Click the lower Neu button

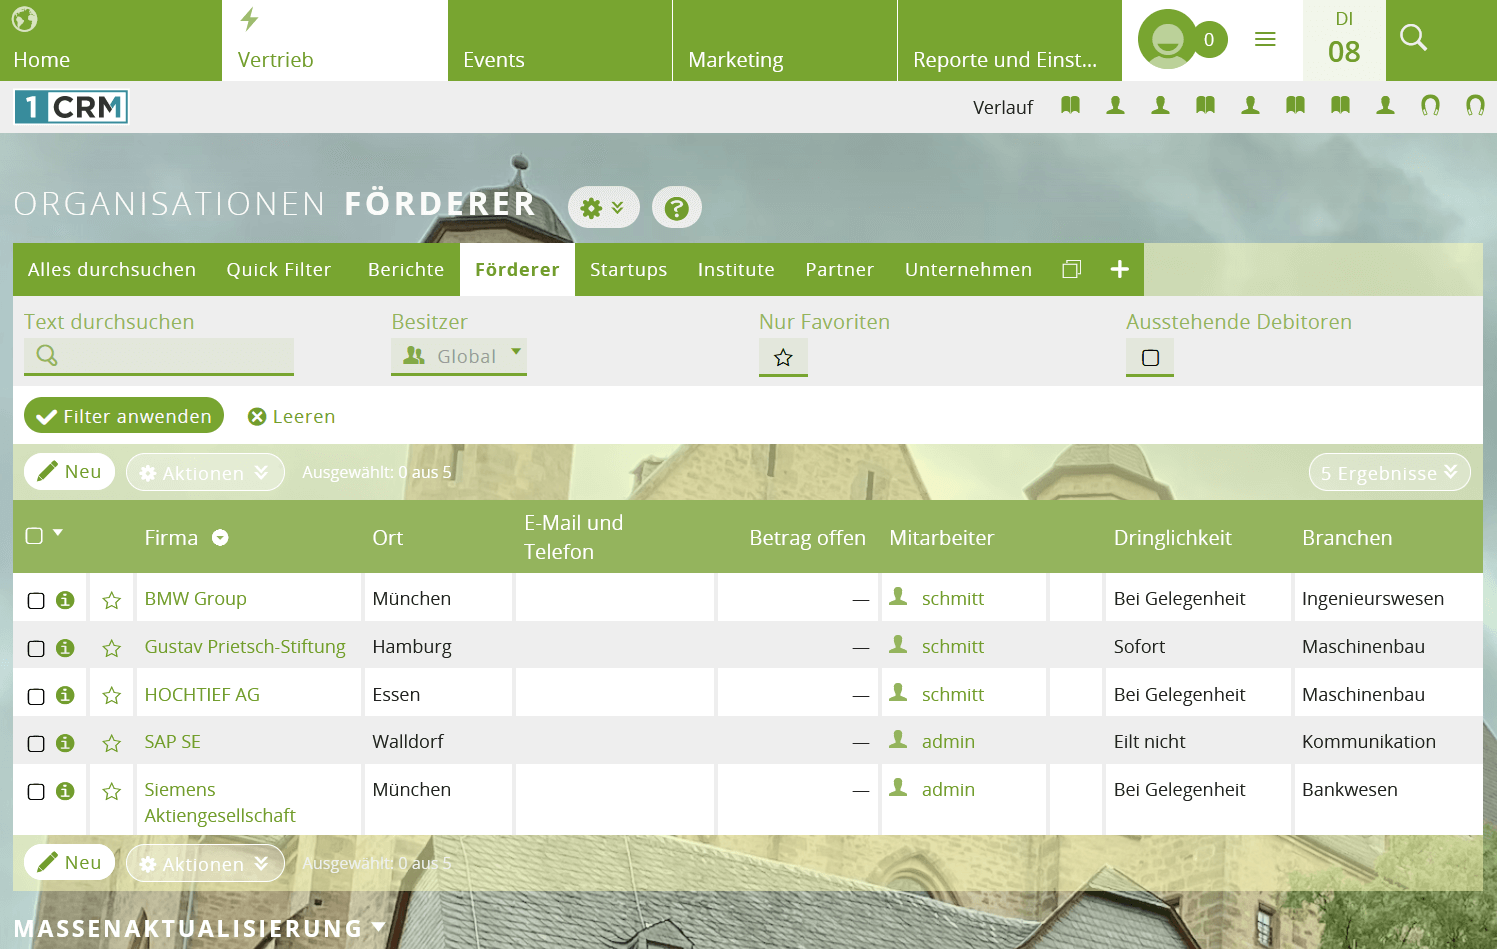pos(69,862)
